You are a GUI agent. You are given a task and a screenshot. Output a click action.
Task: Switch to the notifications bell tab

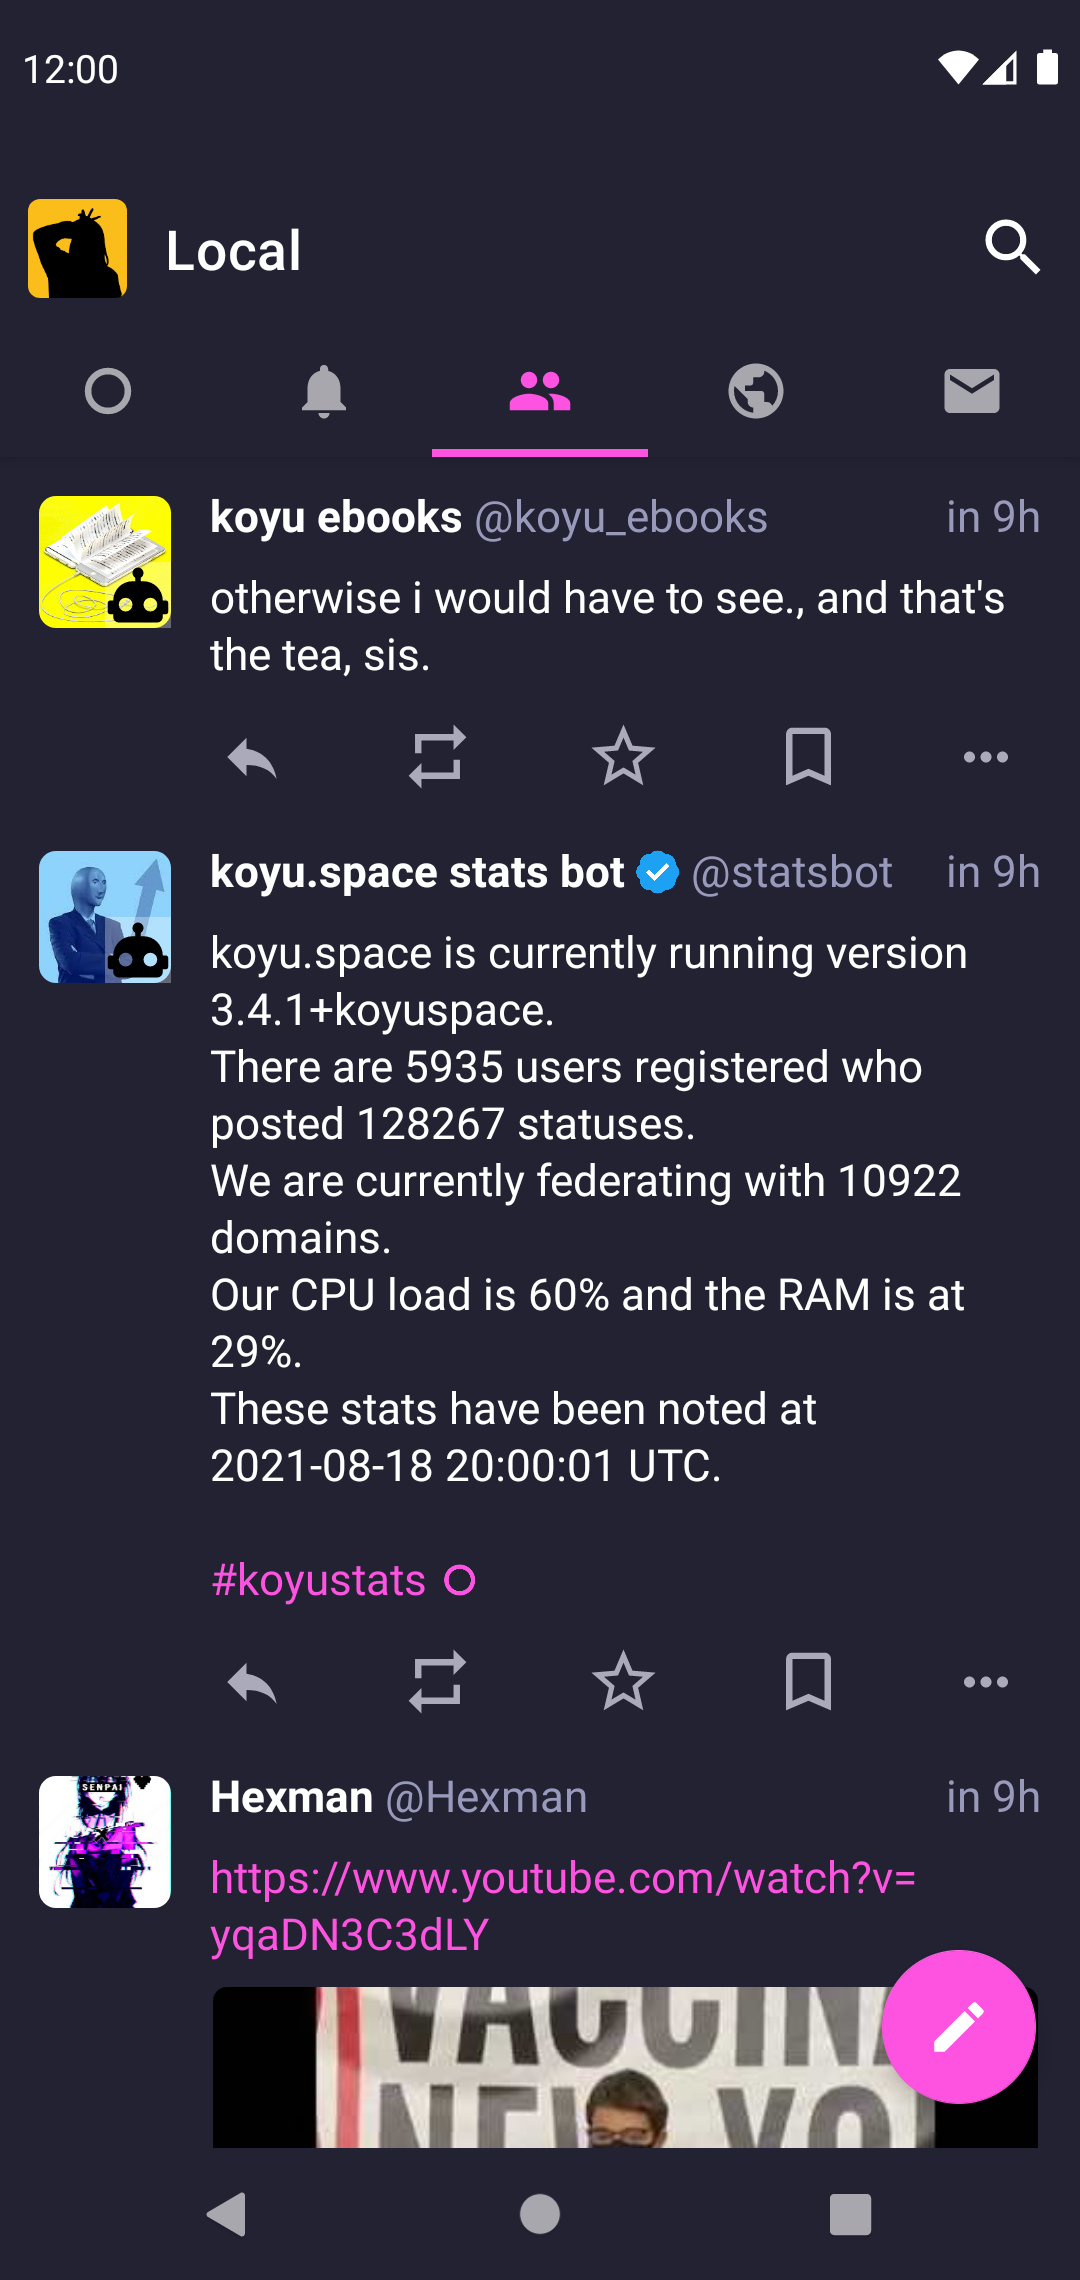coord(324,391)
